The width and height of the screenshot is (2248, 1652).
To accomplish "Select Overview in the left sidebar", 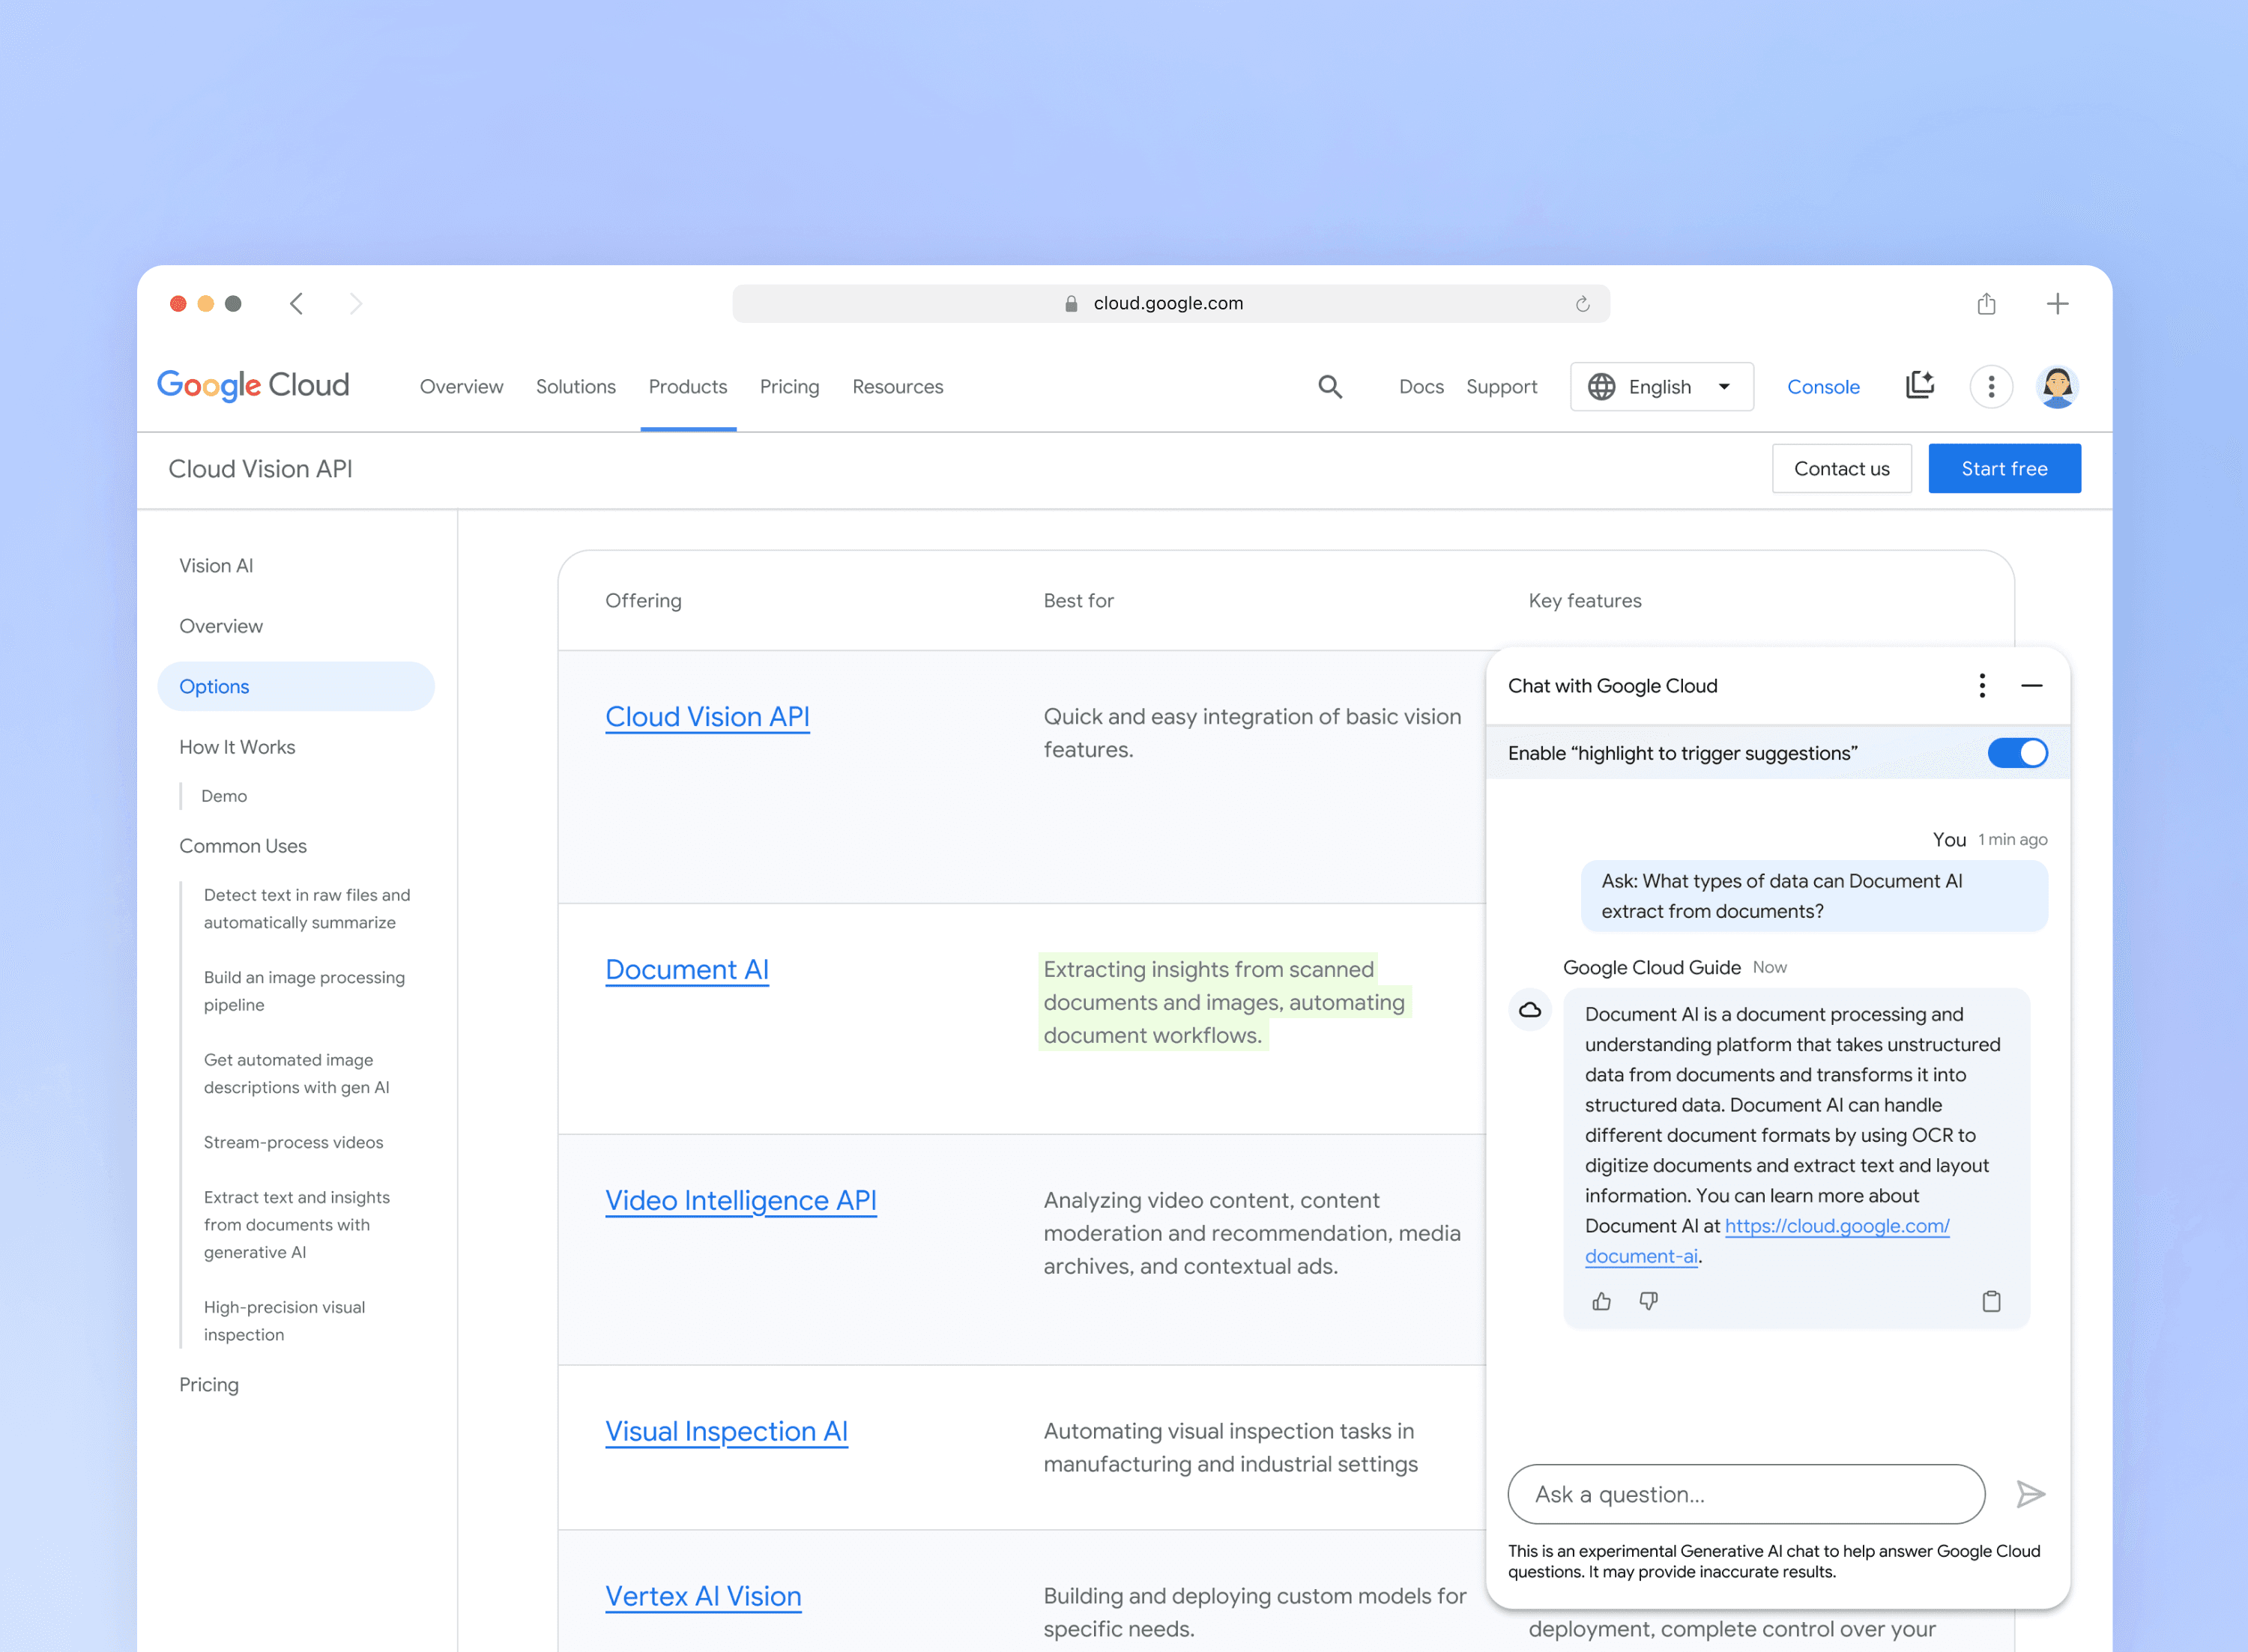I will point(221,626).
